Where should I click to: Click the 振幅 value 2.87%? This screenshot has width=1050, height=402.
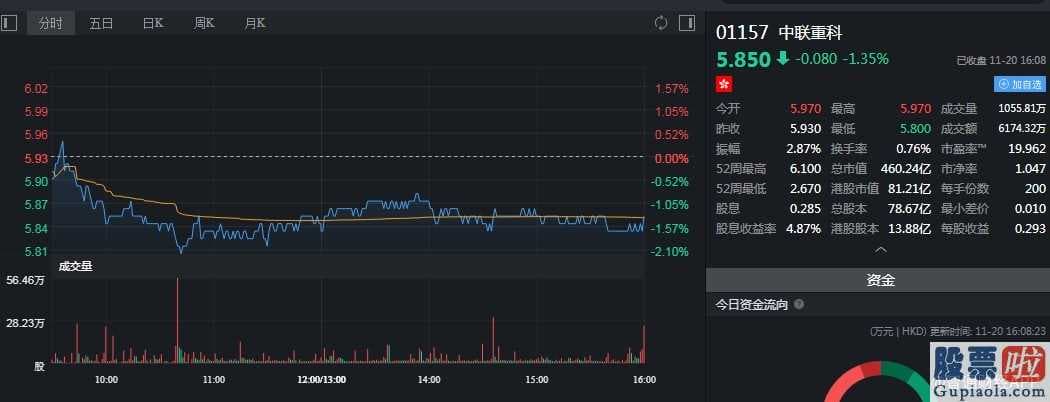[806, 149]
